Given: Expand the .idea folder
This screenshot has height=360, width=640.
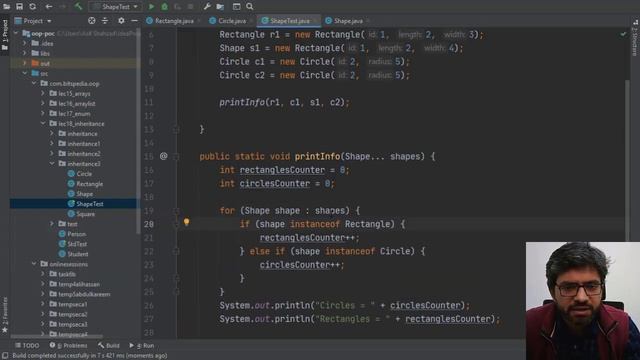Looking at the screenshot, I should (x=25, y=43).
